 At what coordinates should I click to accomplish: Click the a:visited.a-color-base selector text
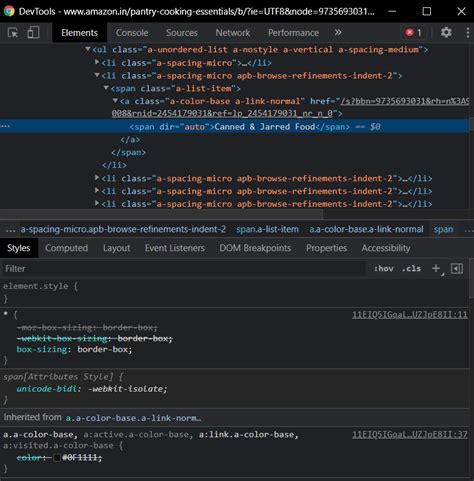coord(59,445)
